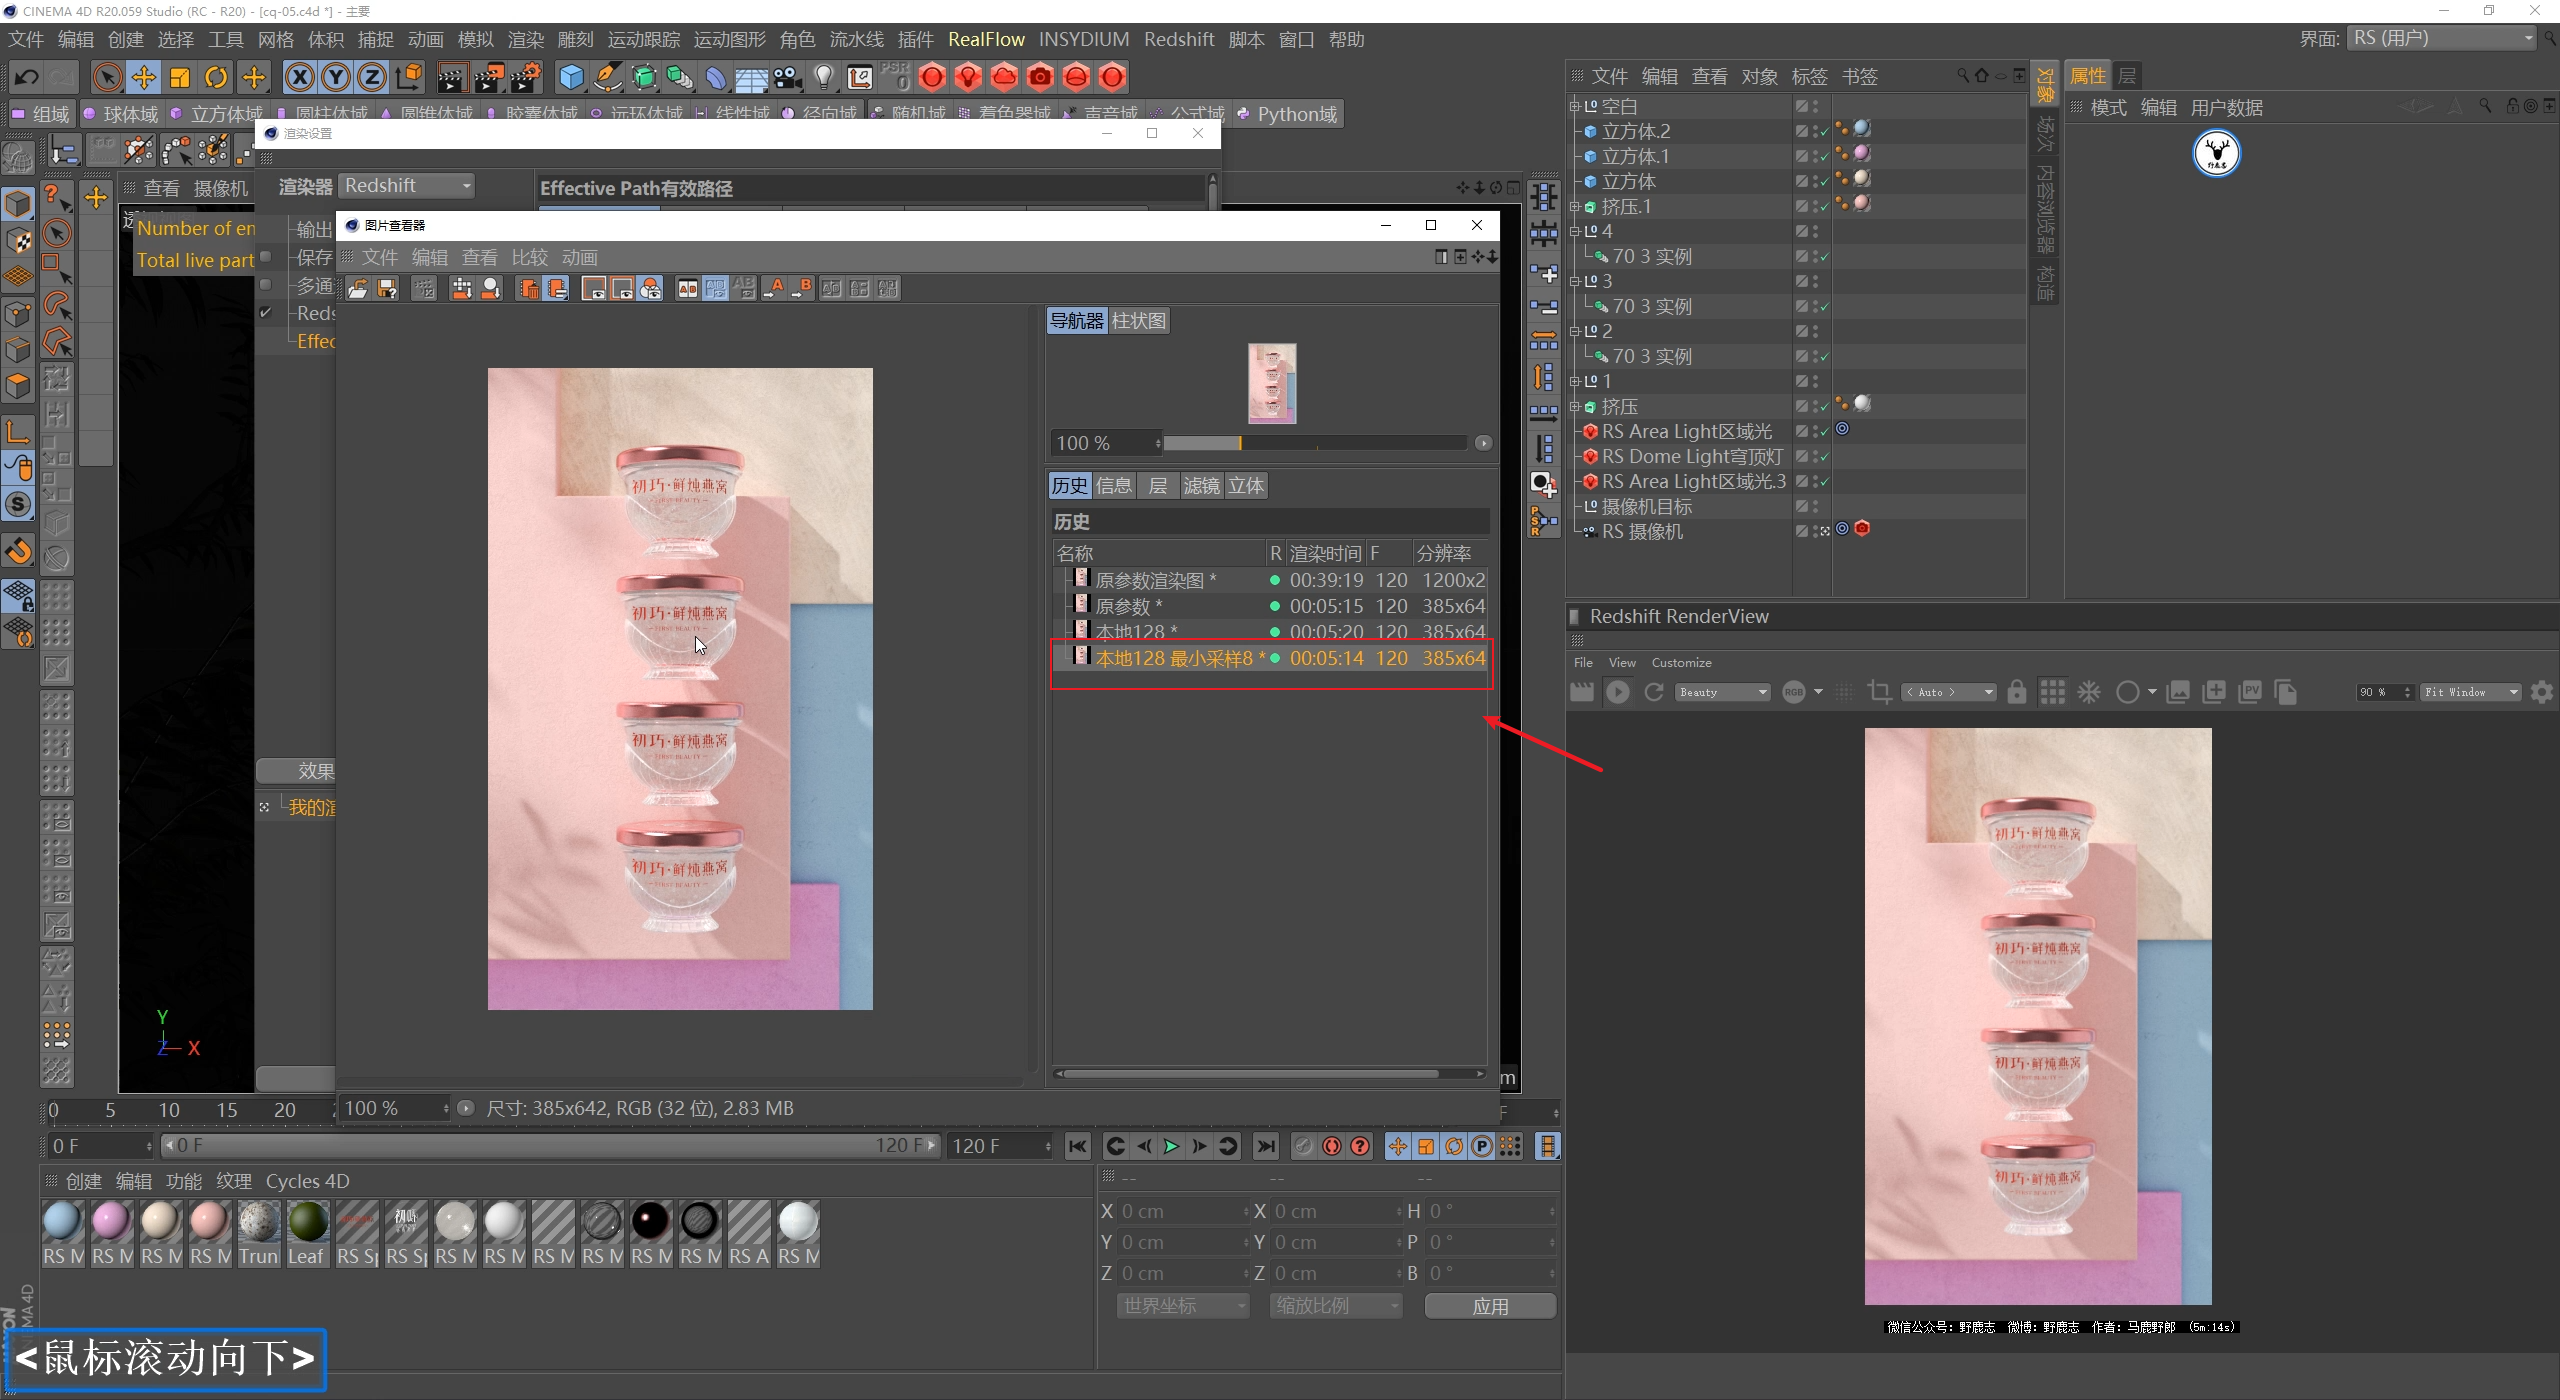2560x1400 pixels.
Task: Toggle the crop region icon in Redshift RenderView
Action: tap(1880, 692)
